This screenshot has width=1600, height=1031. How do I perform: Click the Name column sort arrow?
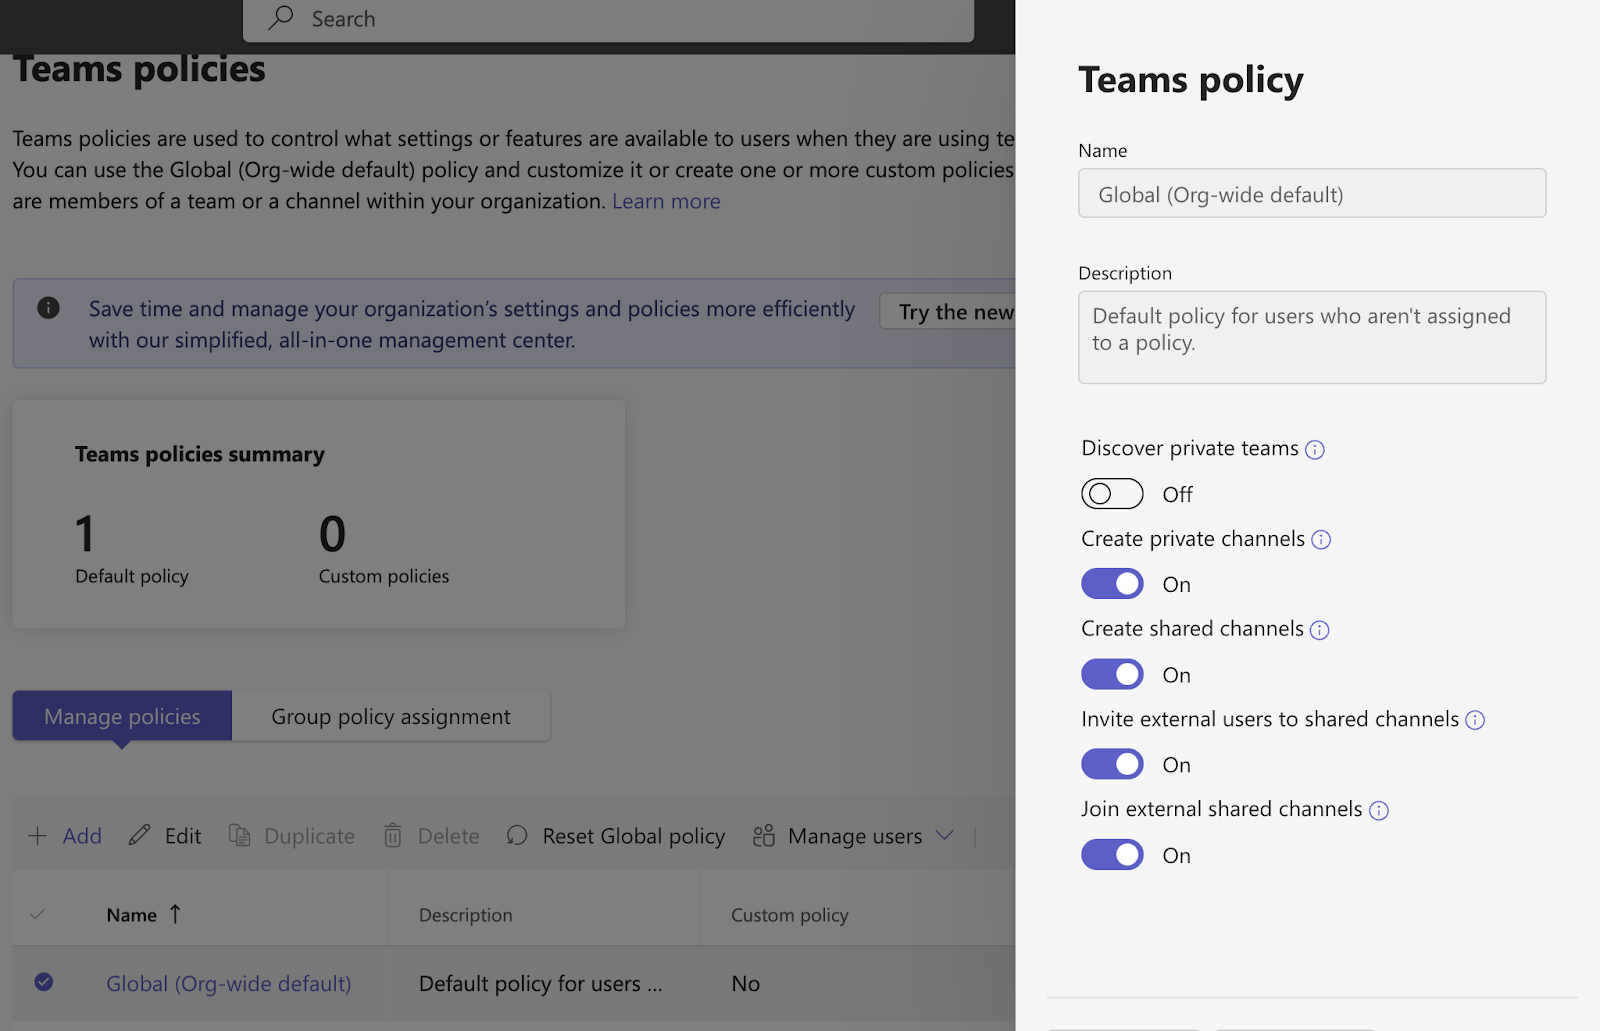175,914
